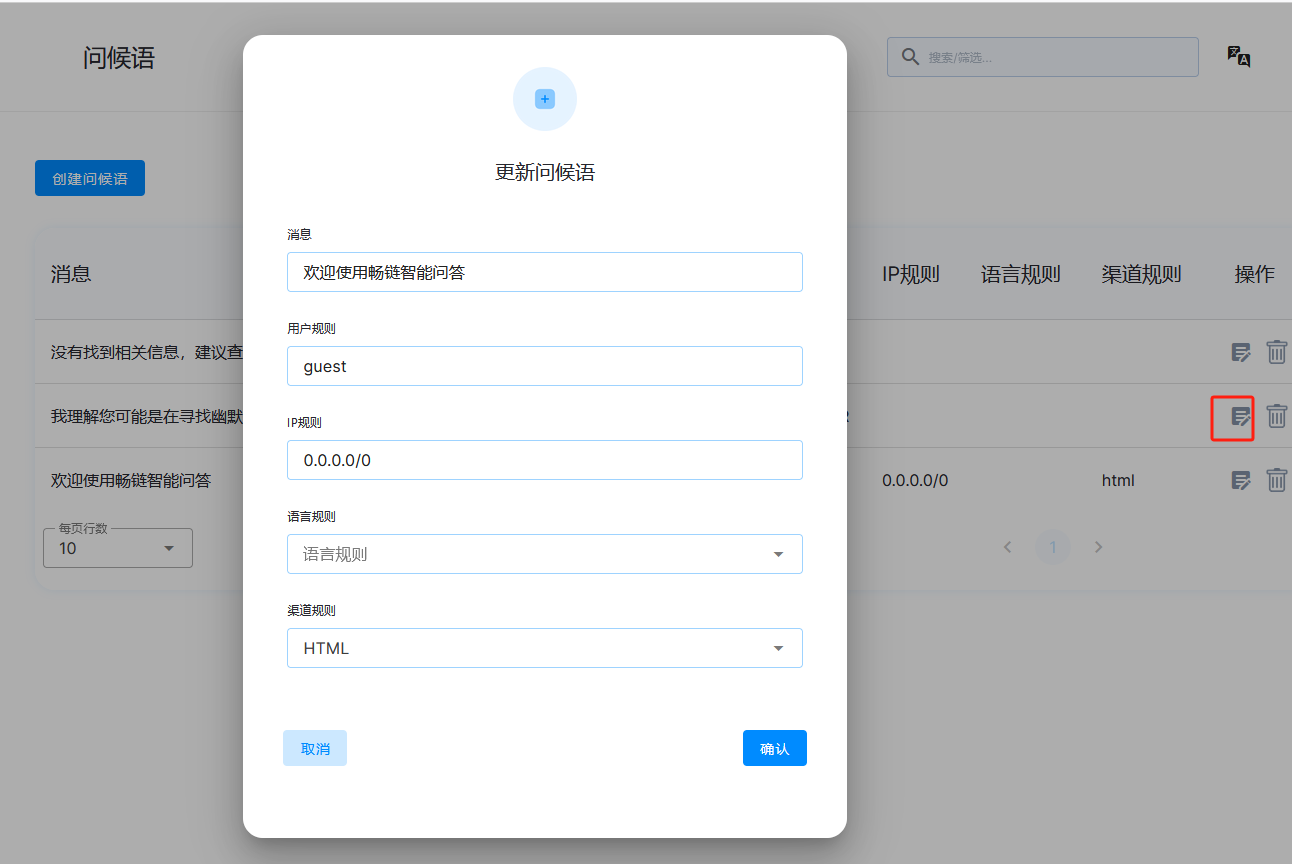Delete the first row greeting

1277,352
